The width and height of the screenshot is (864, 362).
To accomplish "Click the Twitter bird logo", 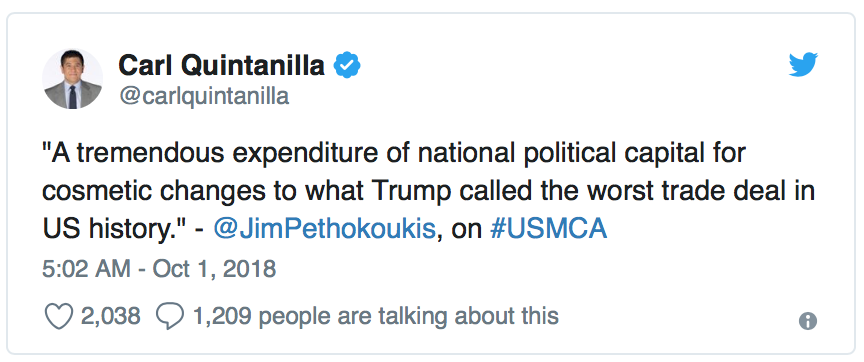I will pyautogui.click(x=803, y=64).
